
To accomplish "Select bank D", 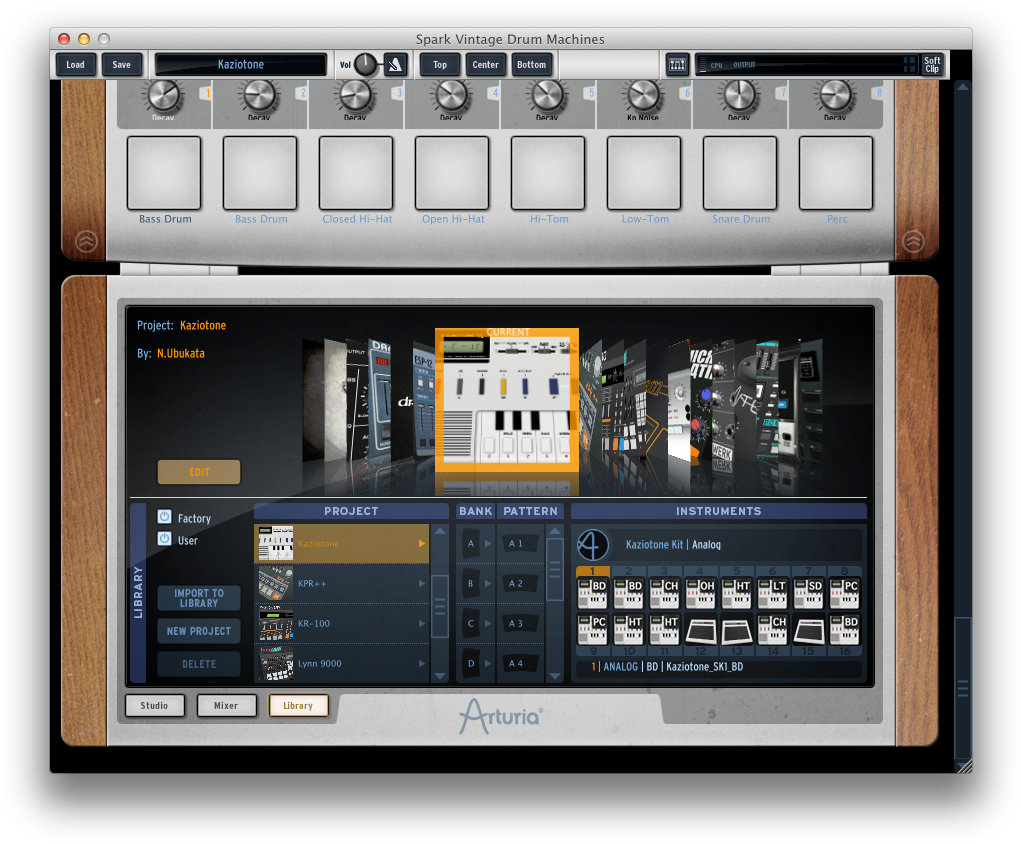I will click(x=471, y=664).
